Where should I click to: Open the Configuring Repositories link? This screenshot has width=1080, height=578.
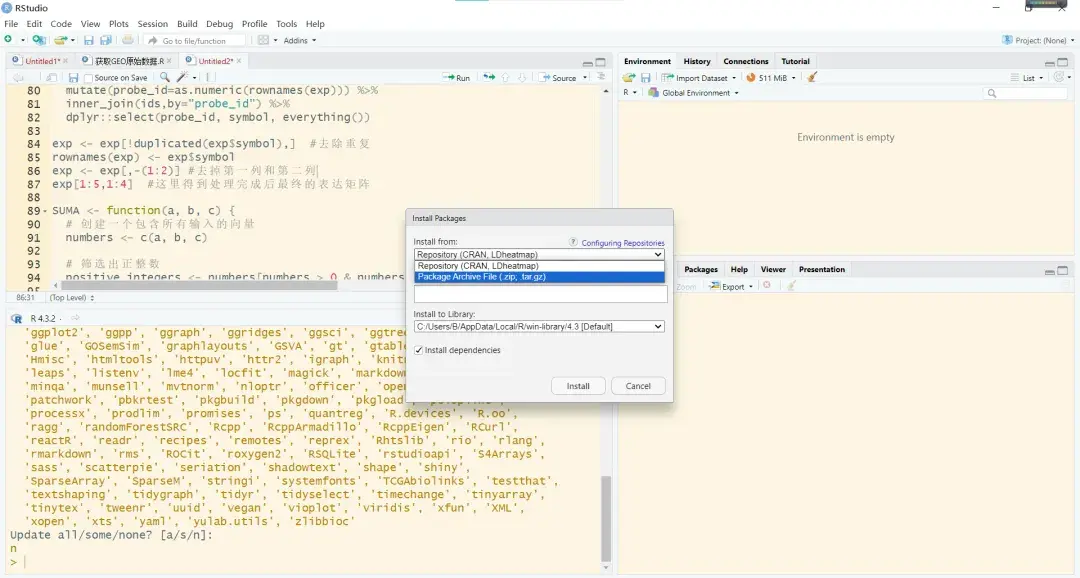pos(622,243)
